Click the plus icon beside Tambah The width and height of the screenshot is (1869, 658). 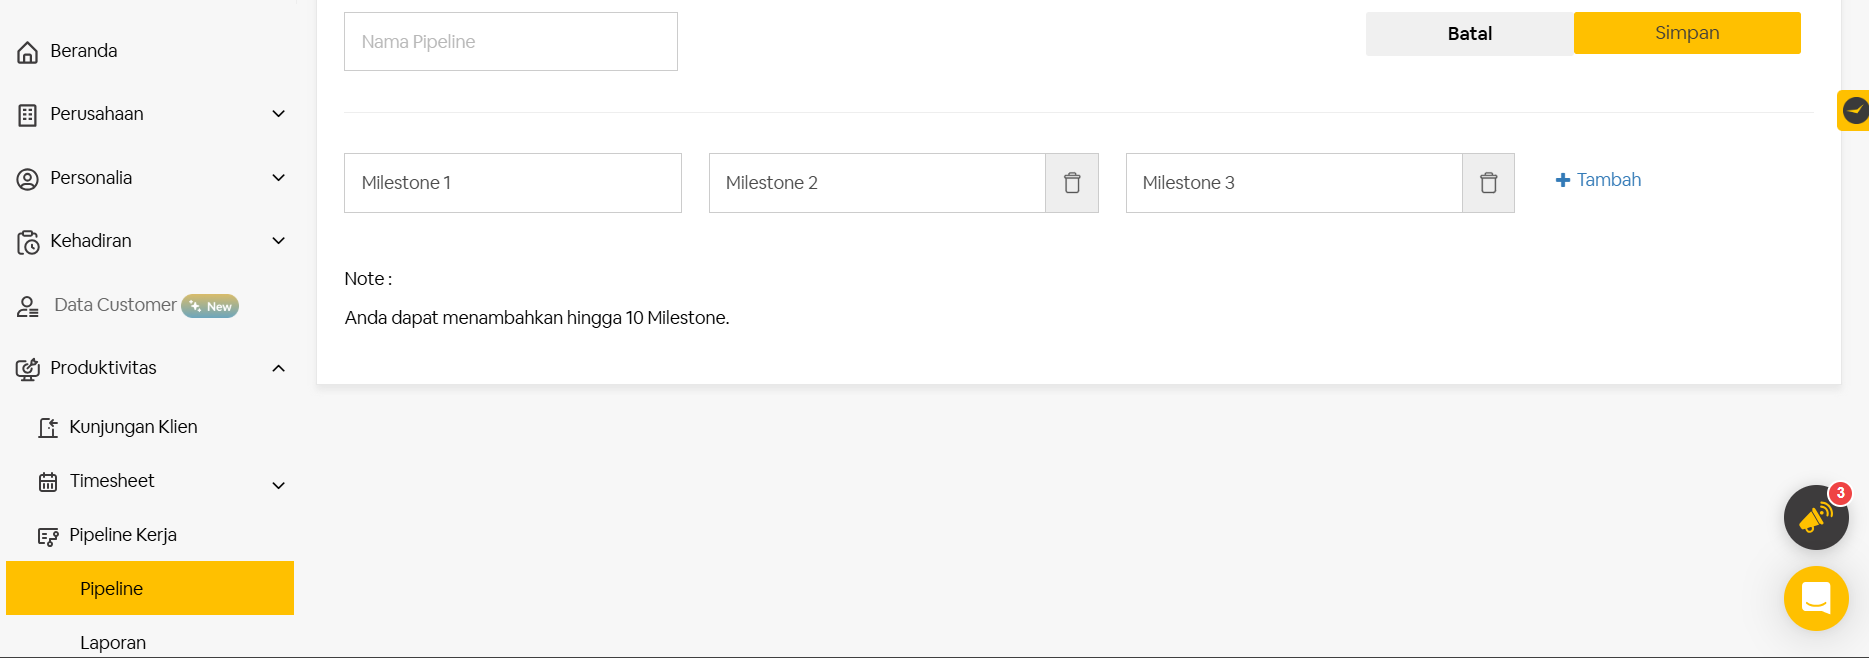[1563, 180]
